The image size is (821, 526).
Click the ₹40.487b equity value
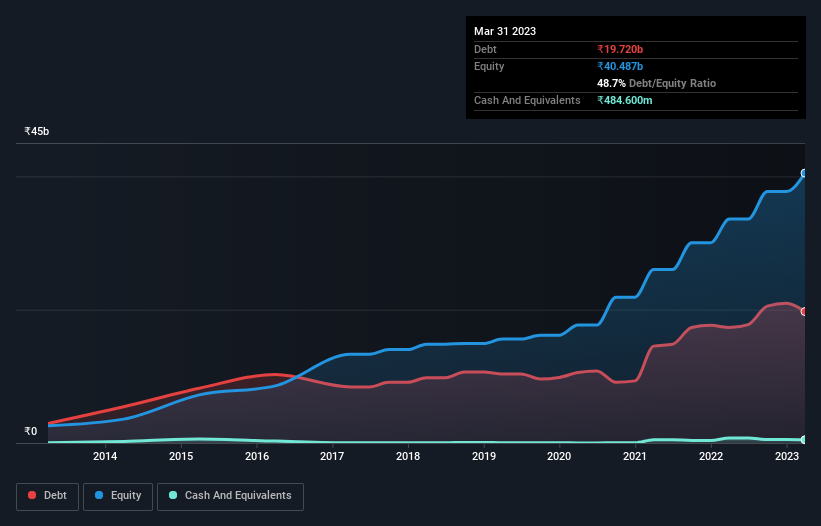point(620,66)
